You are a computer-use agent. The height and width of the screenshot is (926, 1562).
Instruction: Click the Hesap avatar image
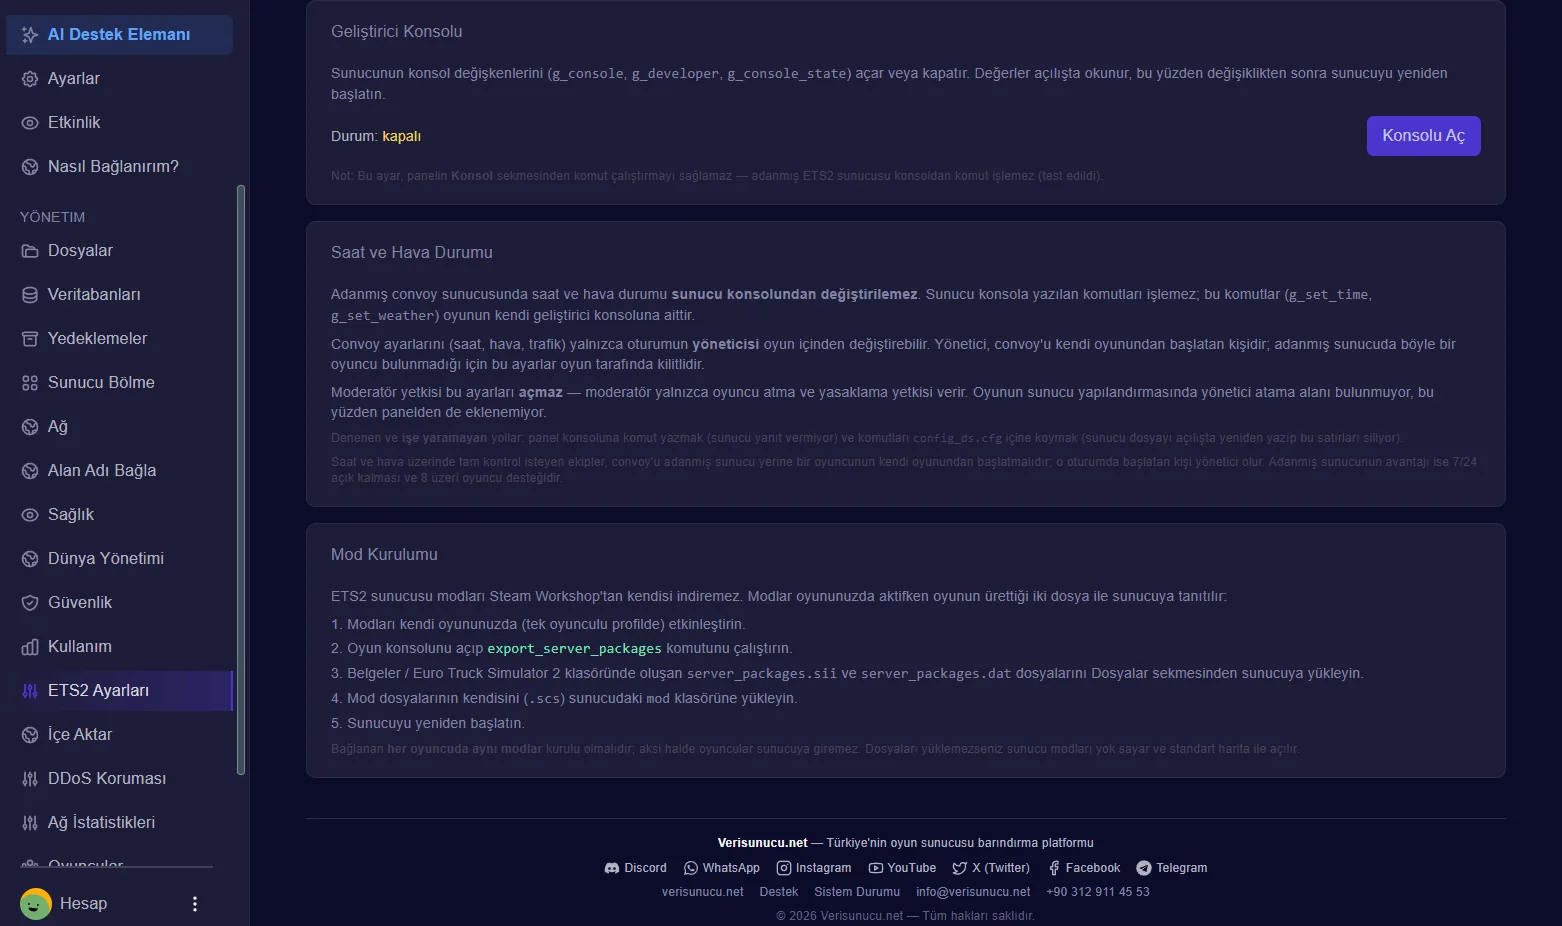pyautogui.click(x=36, y=904)
